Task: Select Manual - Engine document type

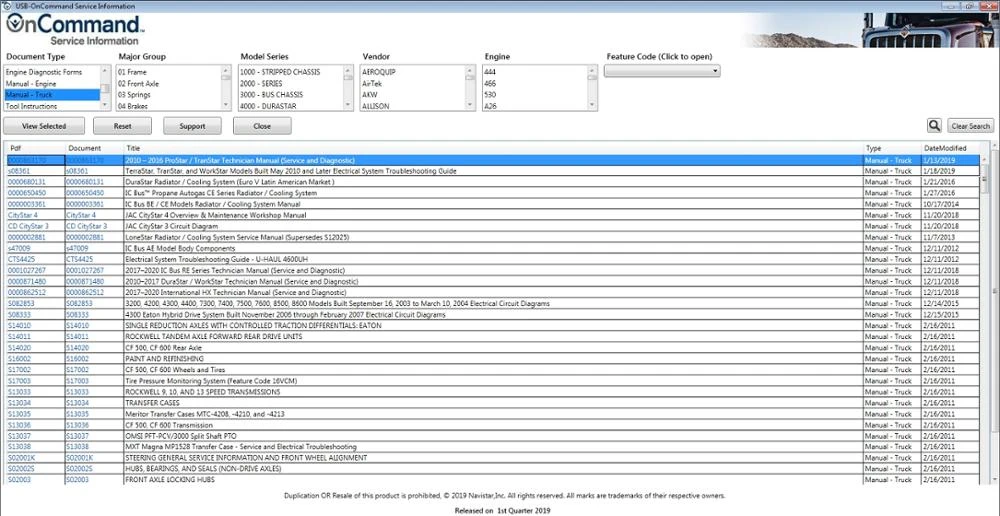Action: [x=31, y=84]
